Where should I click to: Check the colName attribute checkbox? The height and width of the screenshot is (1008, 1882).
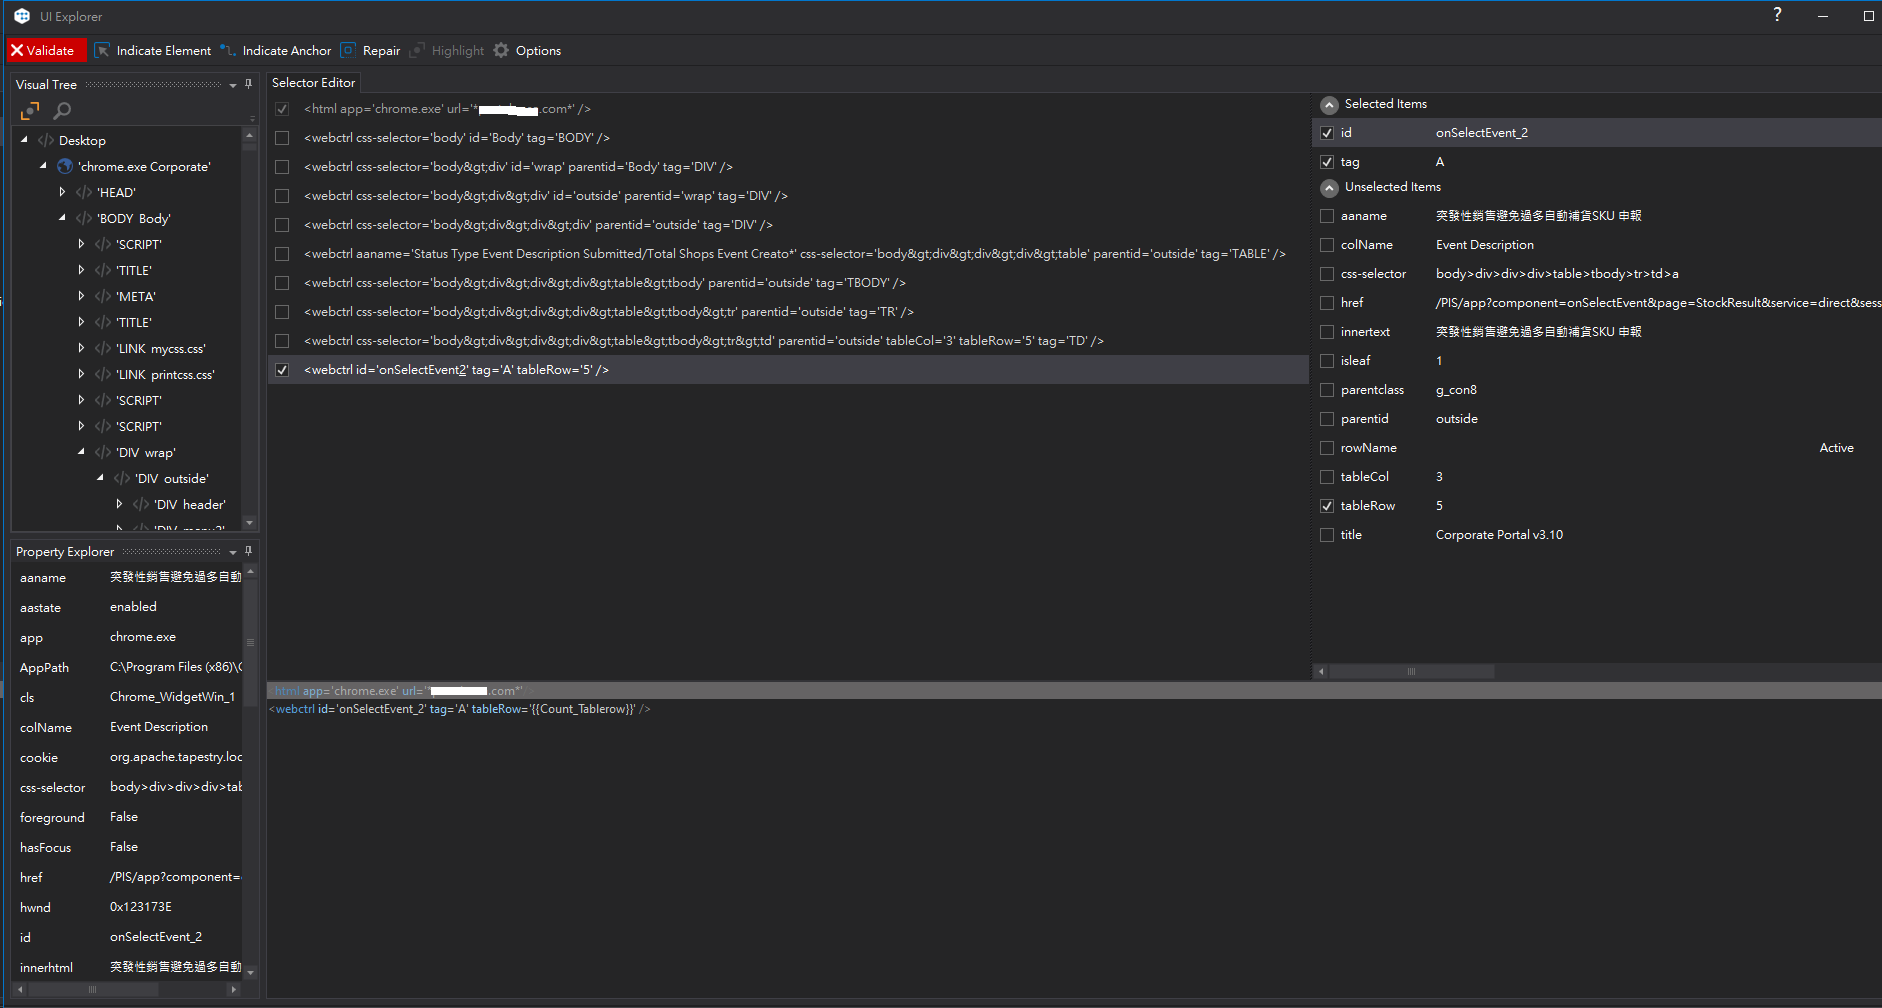point(1327,245)
